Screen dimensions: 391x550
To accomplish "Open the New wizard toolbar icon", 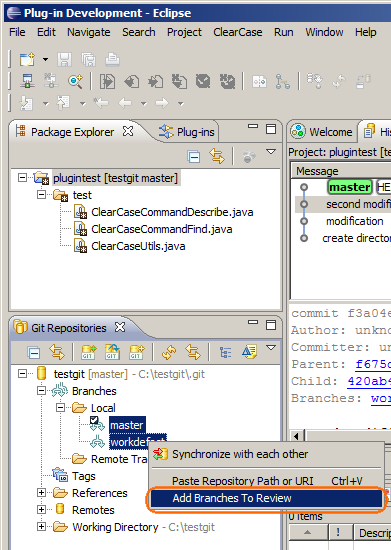I will [x=28, y=59].
